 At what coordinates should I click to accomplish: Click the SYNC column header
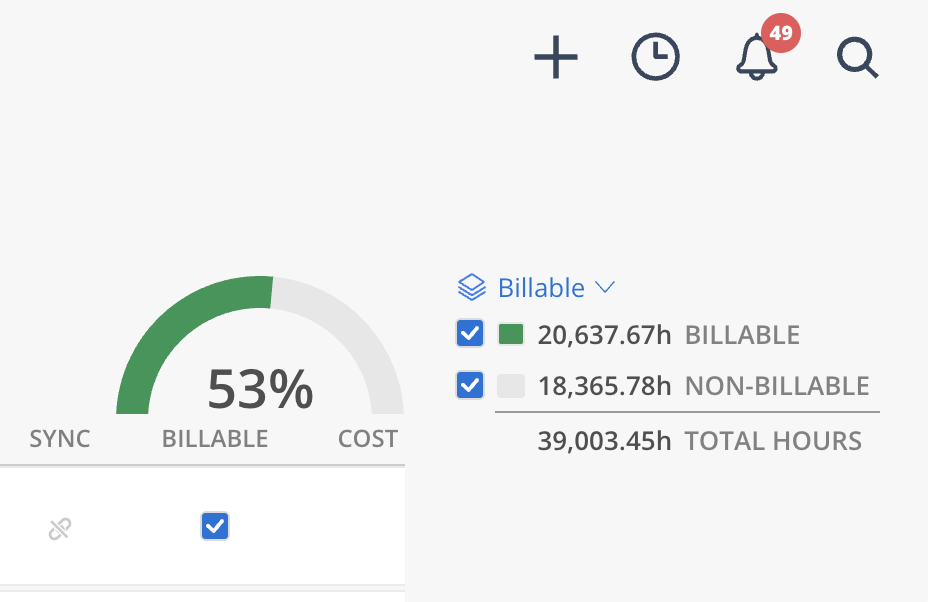tap(60, 439)
